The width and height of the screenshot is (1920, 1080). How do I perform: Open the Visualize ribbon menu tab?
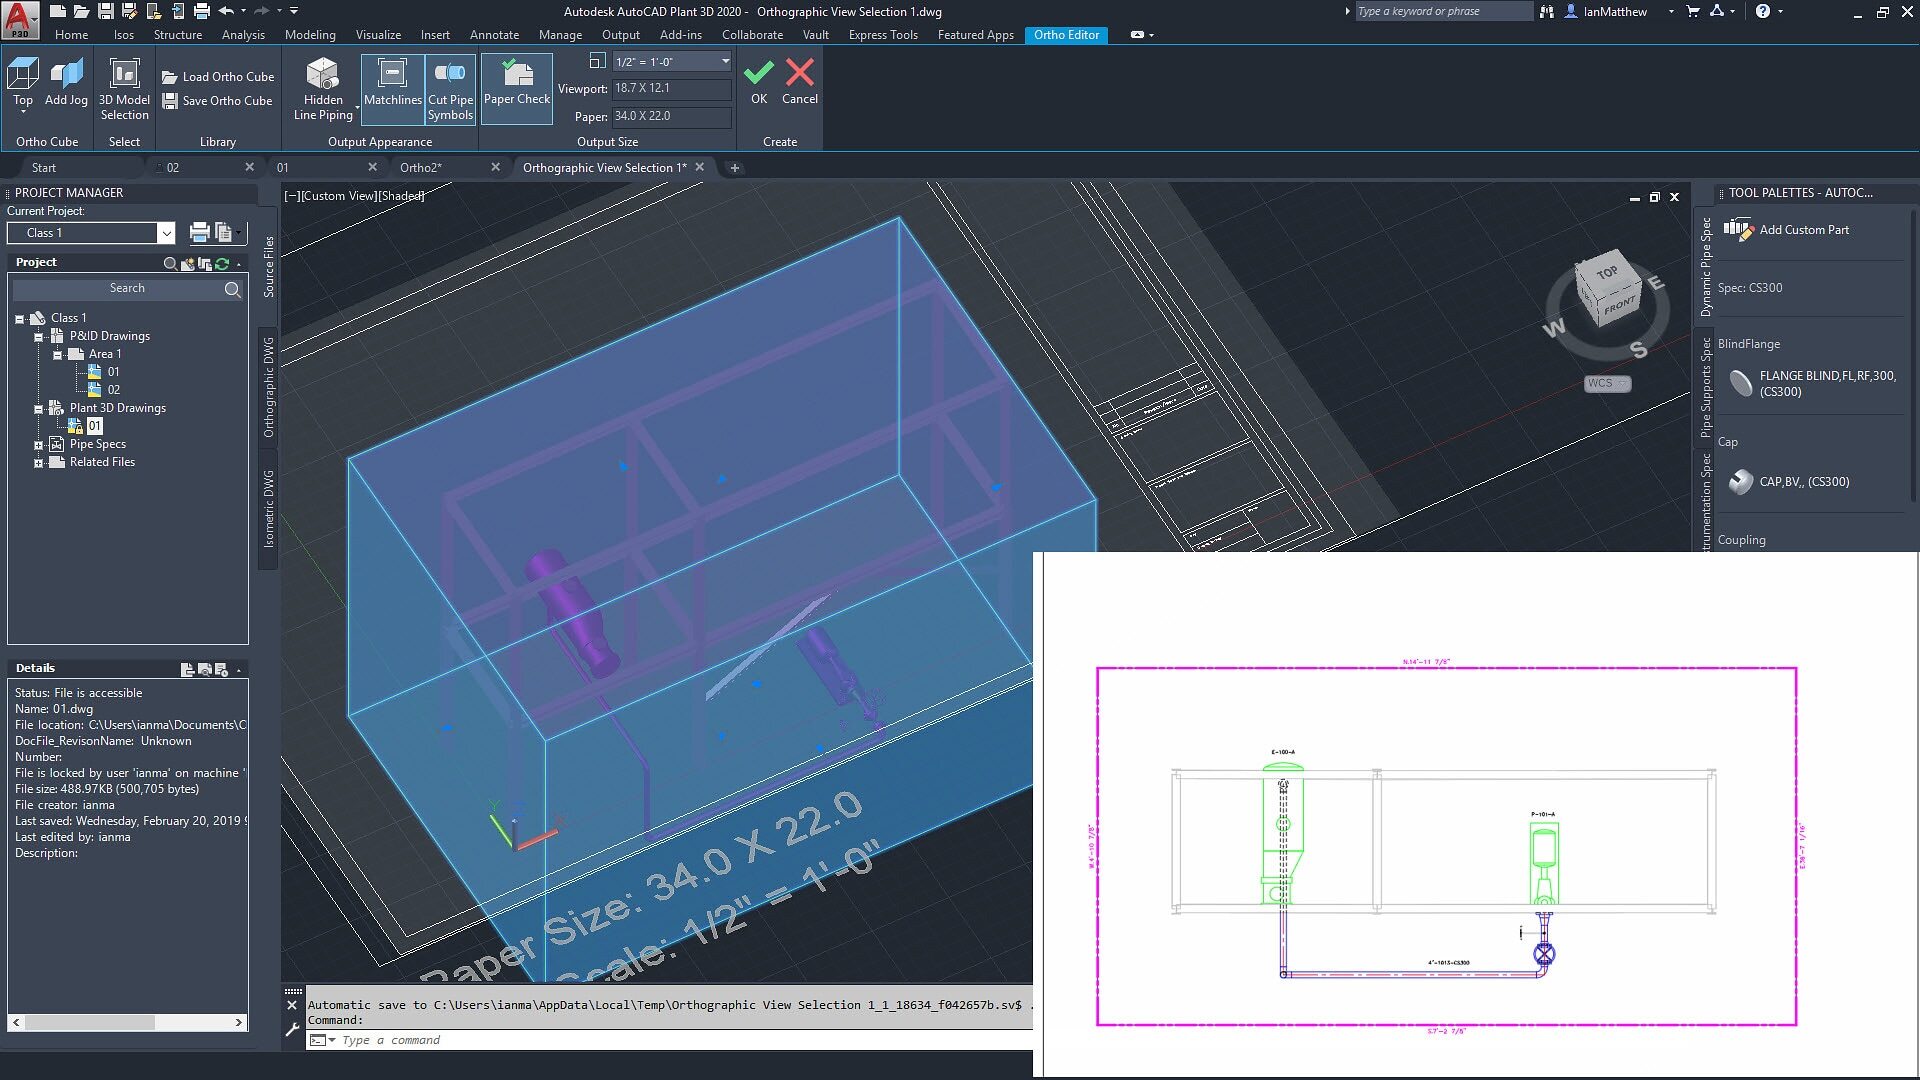tap(378, 34)
